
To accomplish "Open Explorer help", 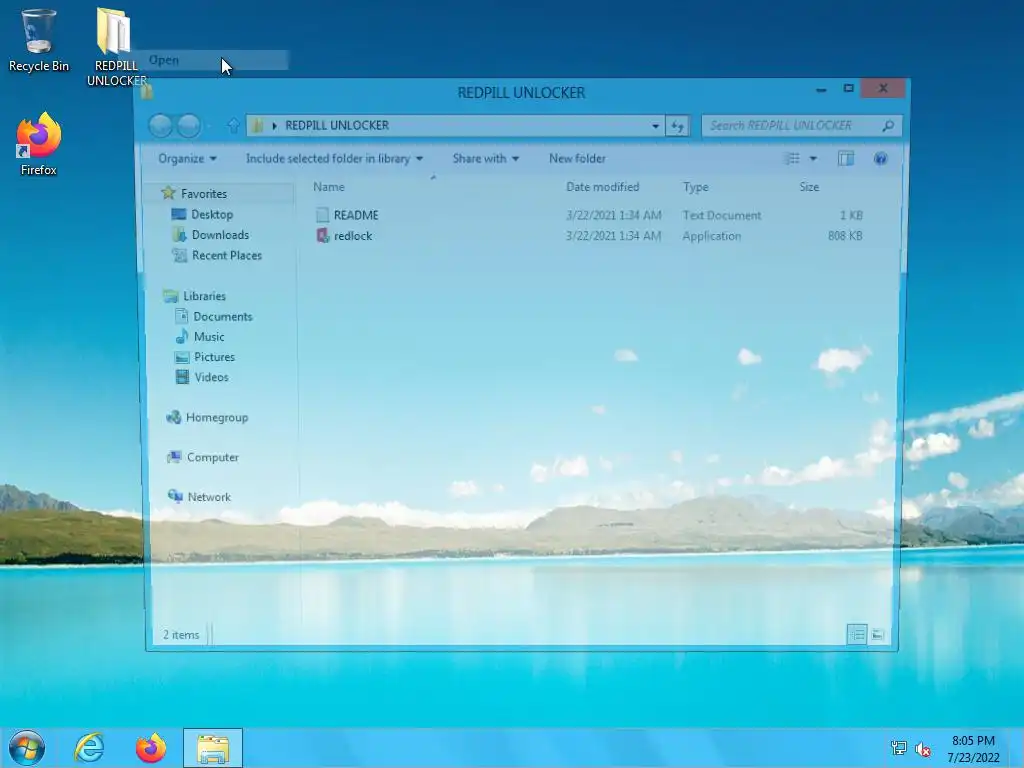I will [x=880, y=159].
